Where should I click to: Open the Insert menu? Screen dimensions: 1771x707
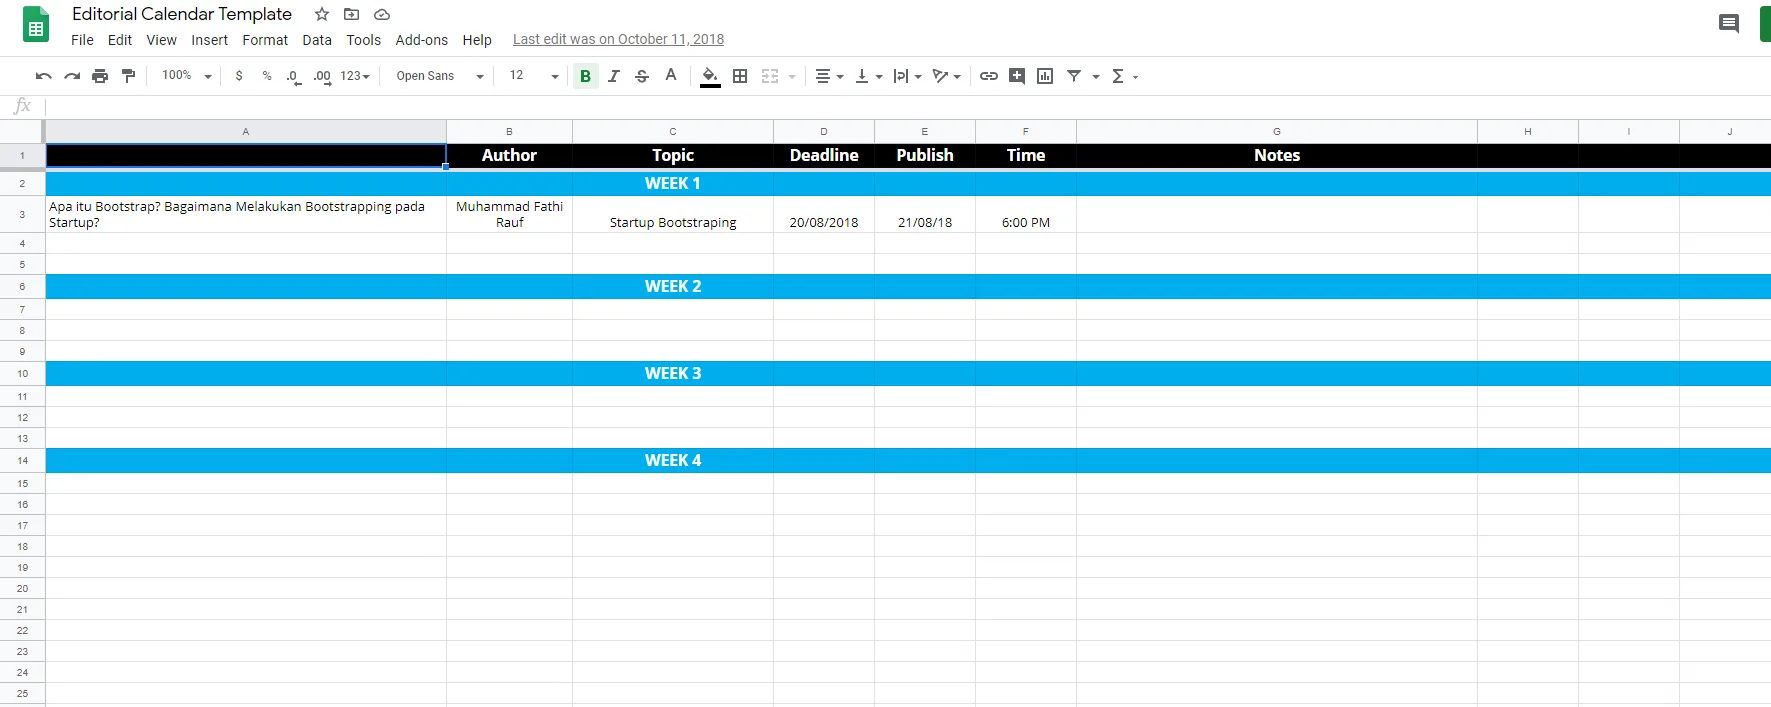210,40
